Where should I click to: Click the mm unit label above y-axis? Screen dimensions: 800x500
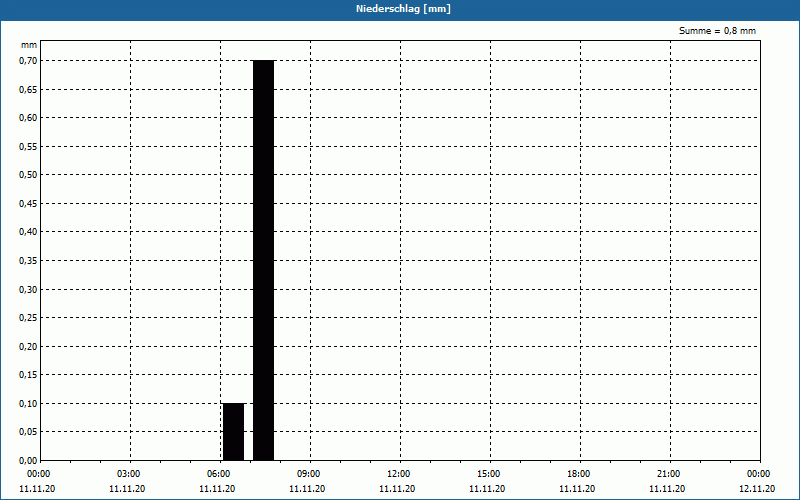[29, 45]
